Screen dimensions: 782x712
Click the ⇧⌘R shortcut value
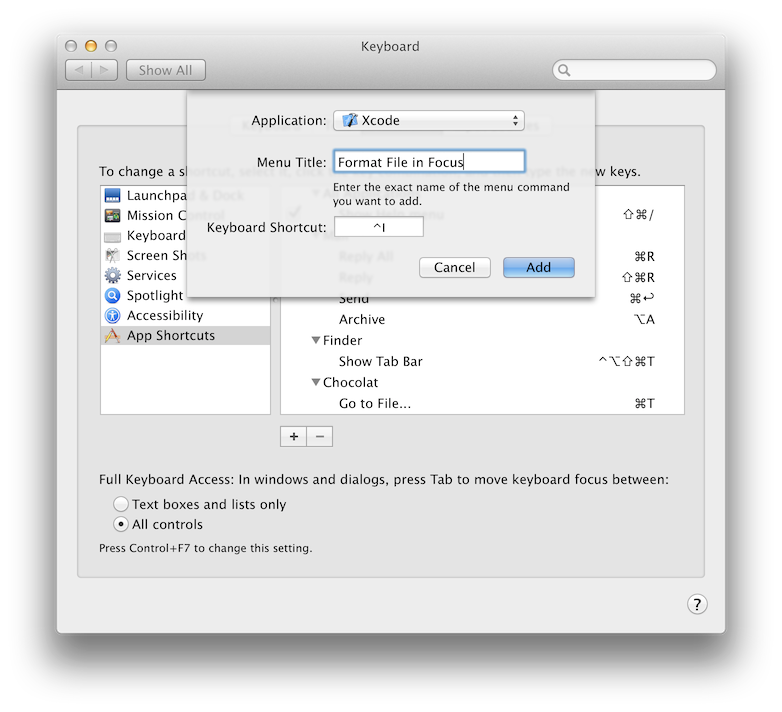point(638,277)
